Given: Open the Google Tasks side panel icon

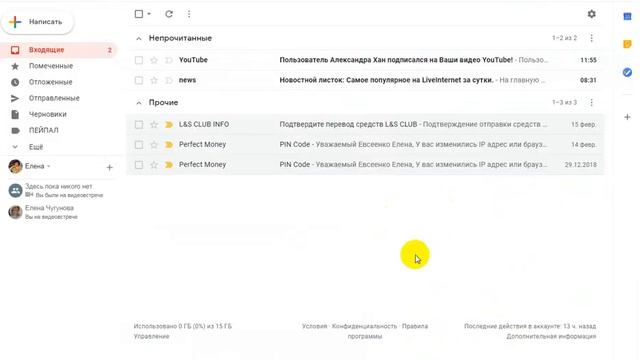Looking at the screenshot, I should click(627, 73).
